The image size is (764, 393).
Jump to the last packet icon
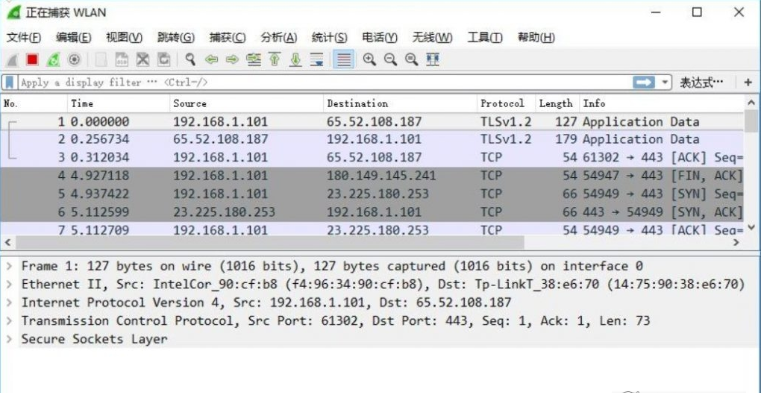point(295,60)
